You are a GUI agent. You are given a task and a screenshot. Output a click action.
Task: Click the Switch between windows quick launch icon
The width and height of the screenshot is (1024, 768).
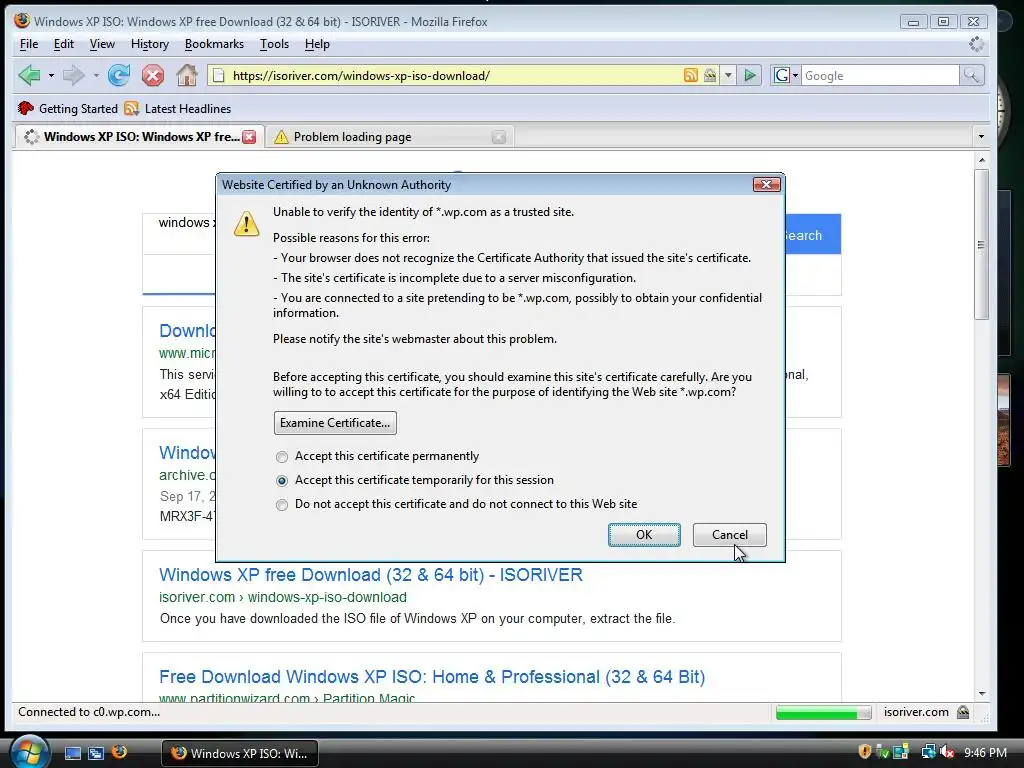coord(96,753)
